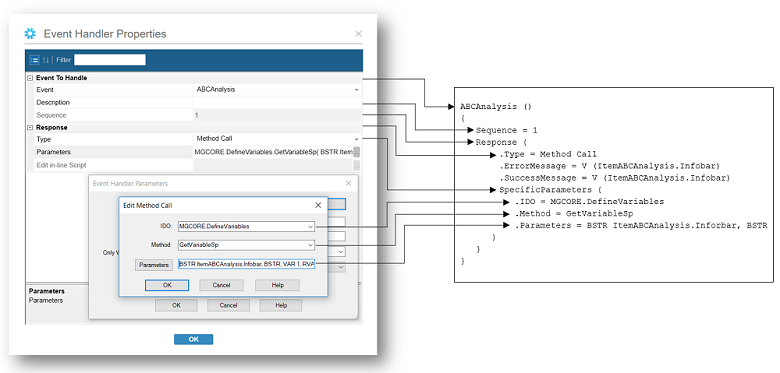Click the ellipsis button on Edit in-line Script row
780x373 pixels.
pos(357,165)
